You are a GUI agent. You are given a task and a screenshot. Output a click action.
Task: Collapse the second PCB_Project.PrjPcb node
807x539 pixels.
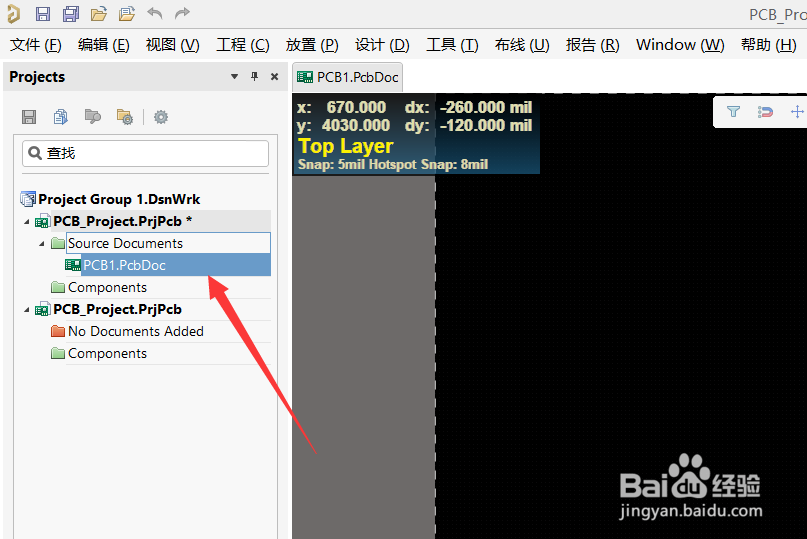pyautogui.click(x=27, y=310)
